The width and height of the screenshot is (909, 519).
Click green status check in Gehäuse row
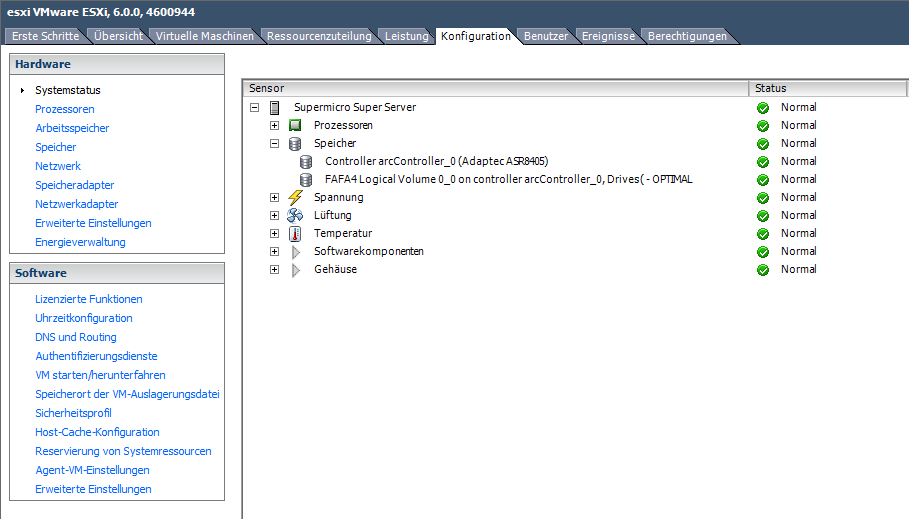pos(763,270)
